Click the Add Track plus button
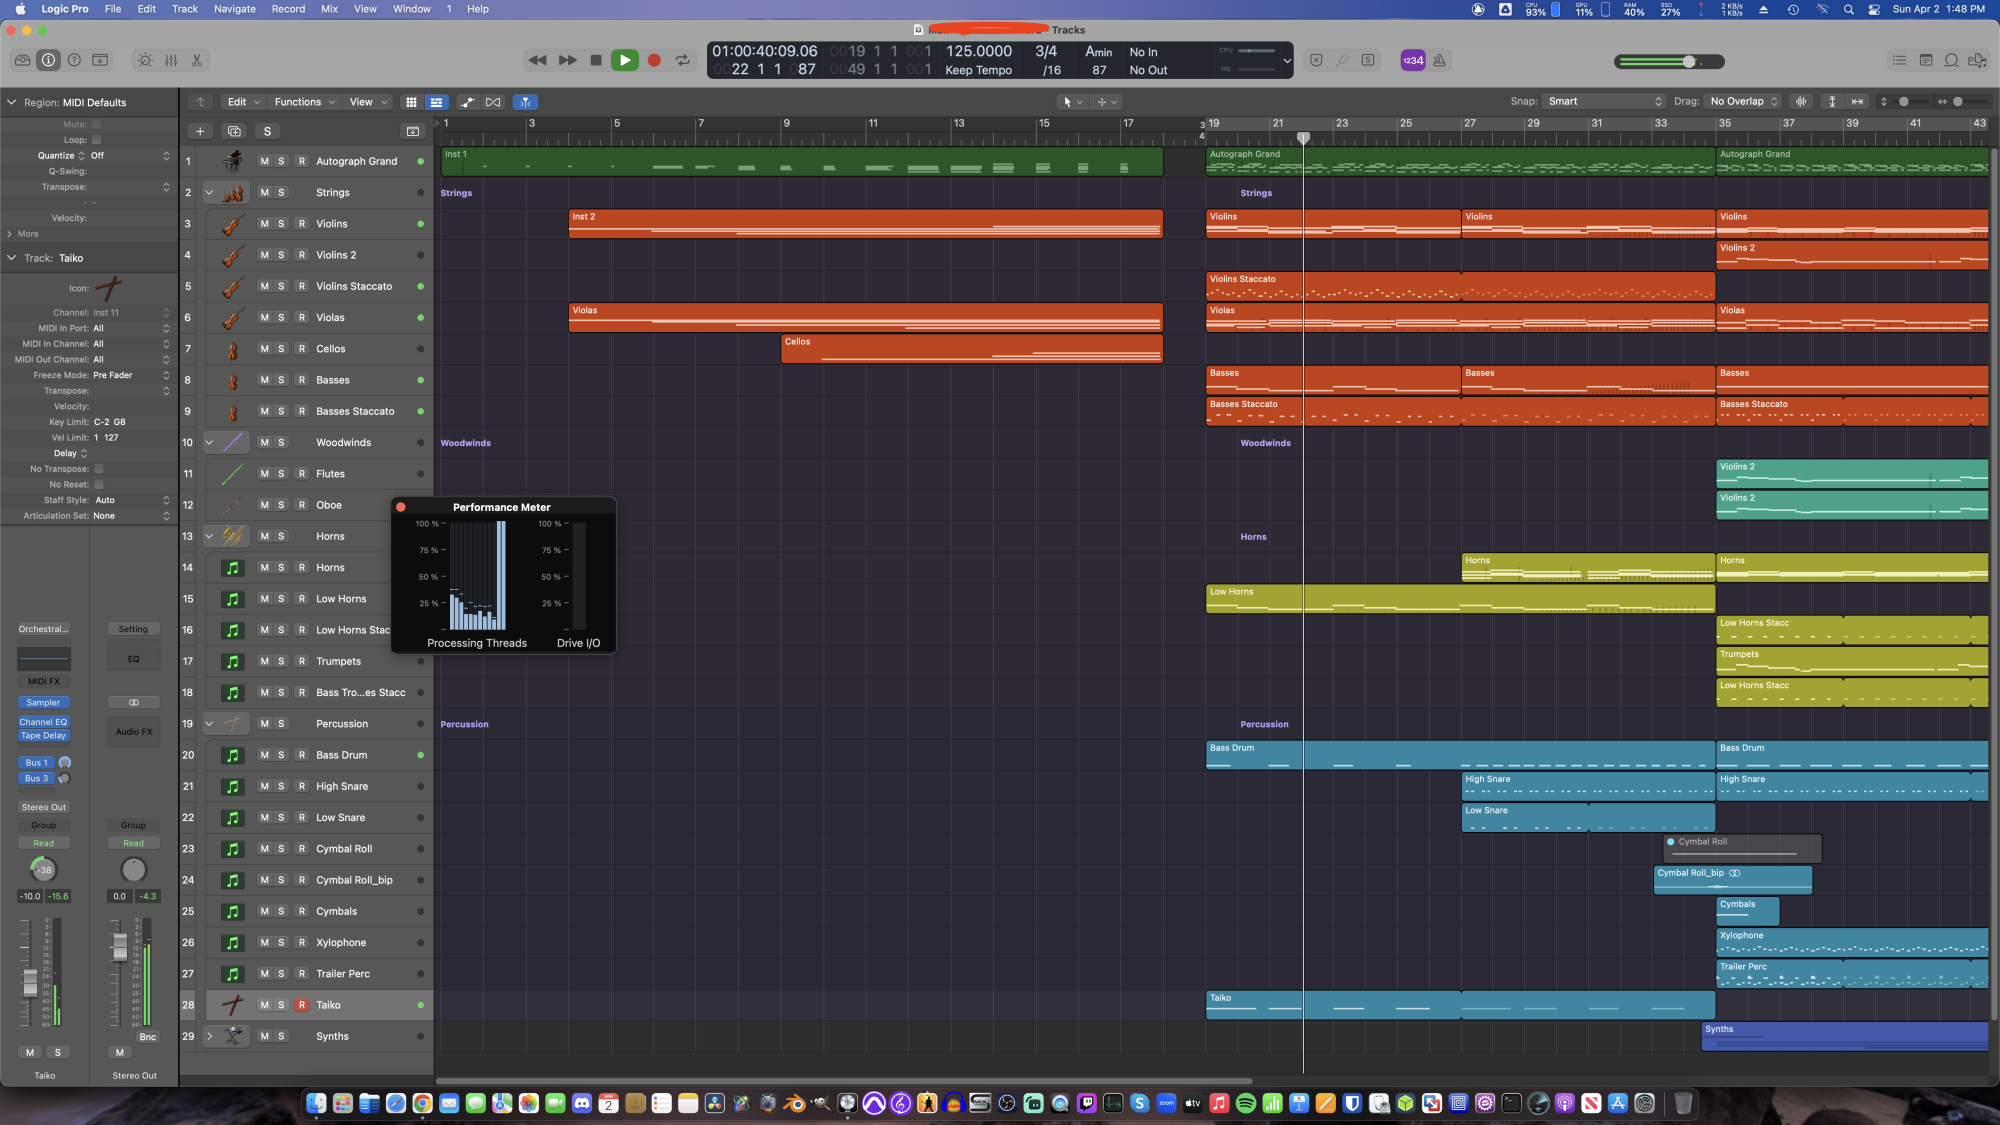The width and height of the screenshot is (2000, 1125). (x=200, y=131)
